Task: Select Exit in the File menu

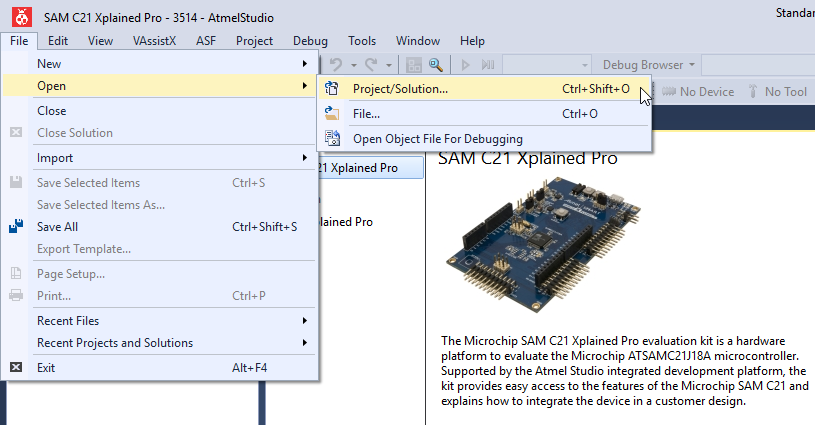Action: coord(159,367)
